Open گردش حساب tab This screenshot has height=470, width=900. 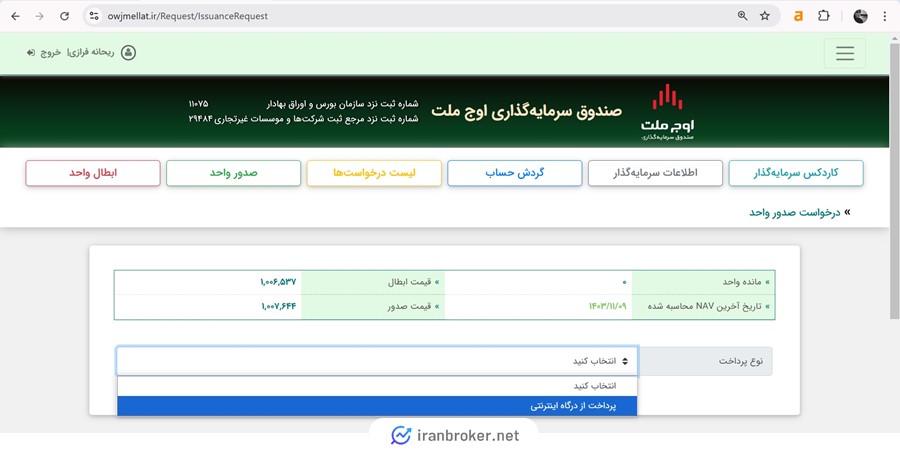(x=514, y=173)
